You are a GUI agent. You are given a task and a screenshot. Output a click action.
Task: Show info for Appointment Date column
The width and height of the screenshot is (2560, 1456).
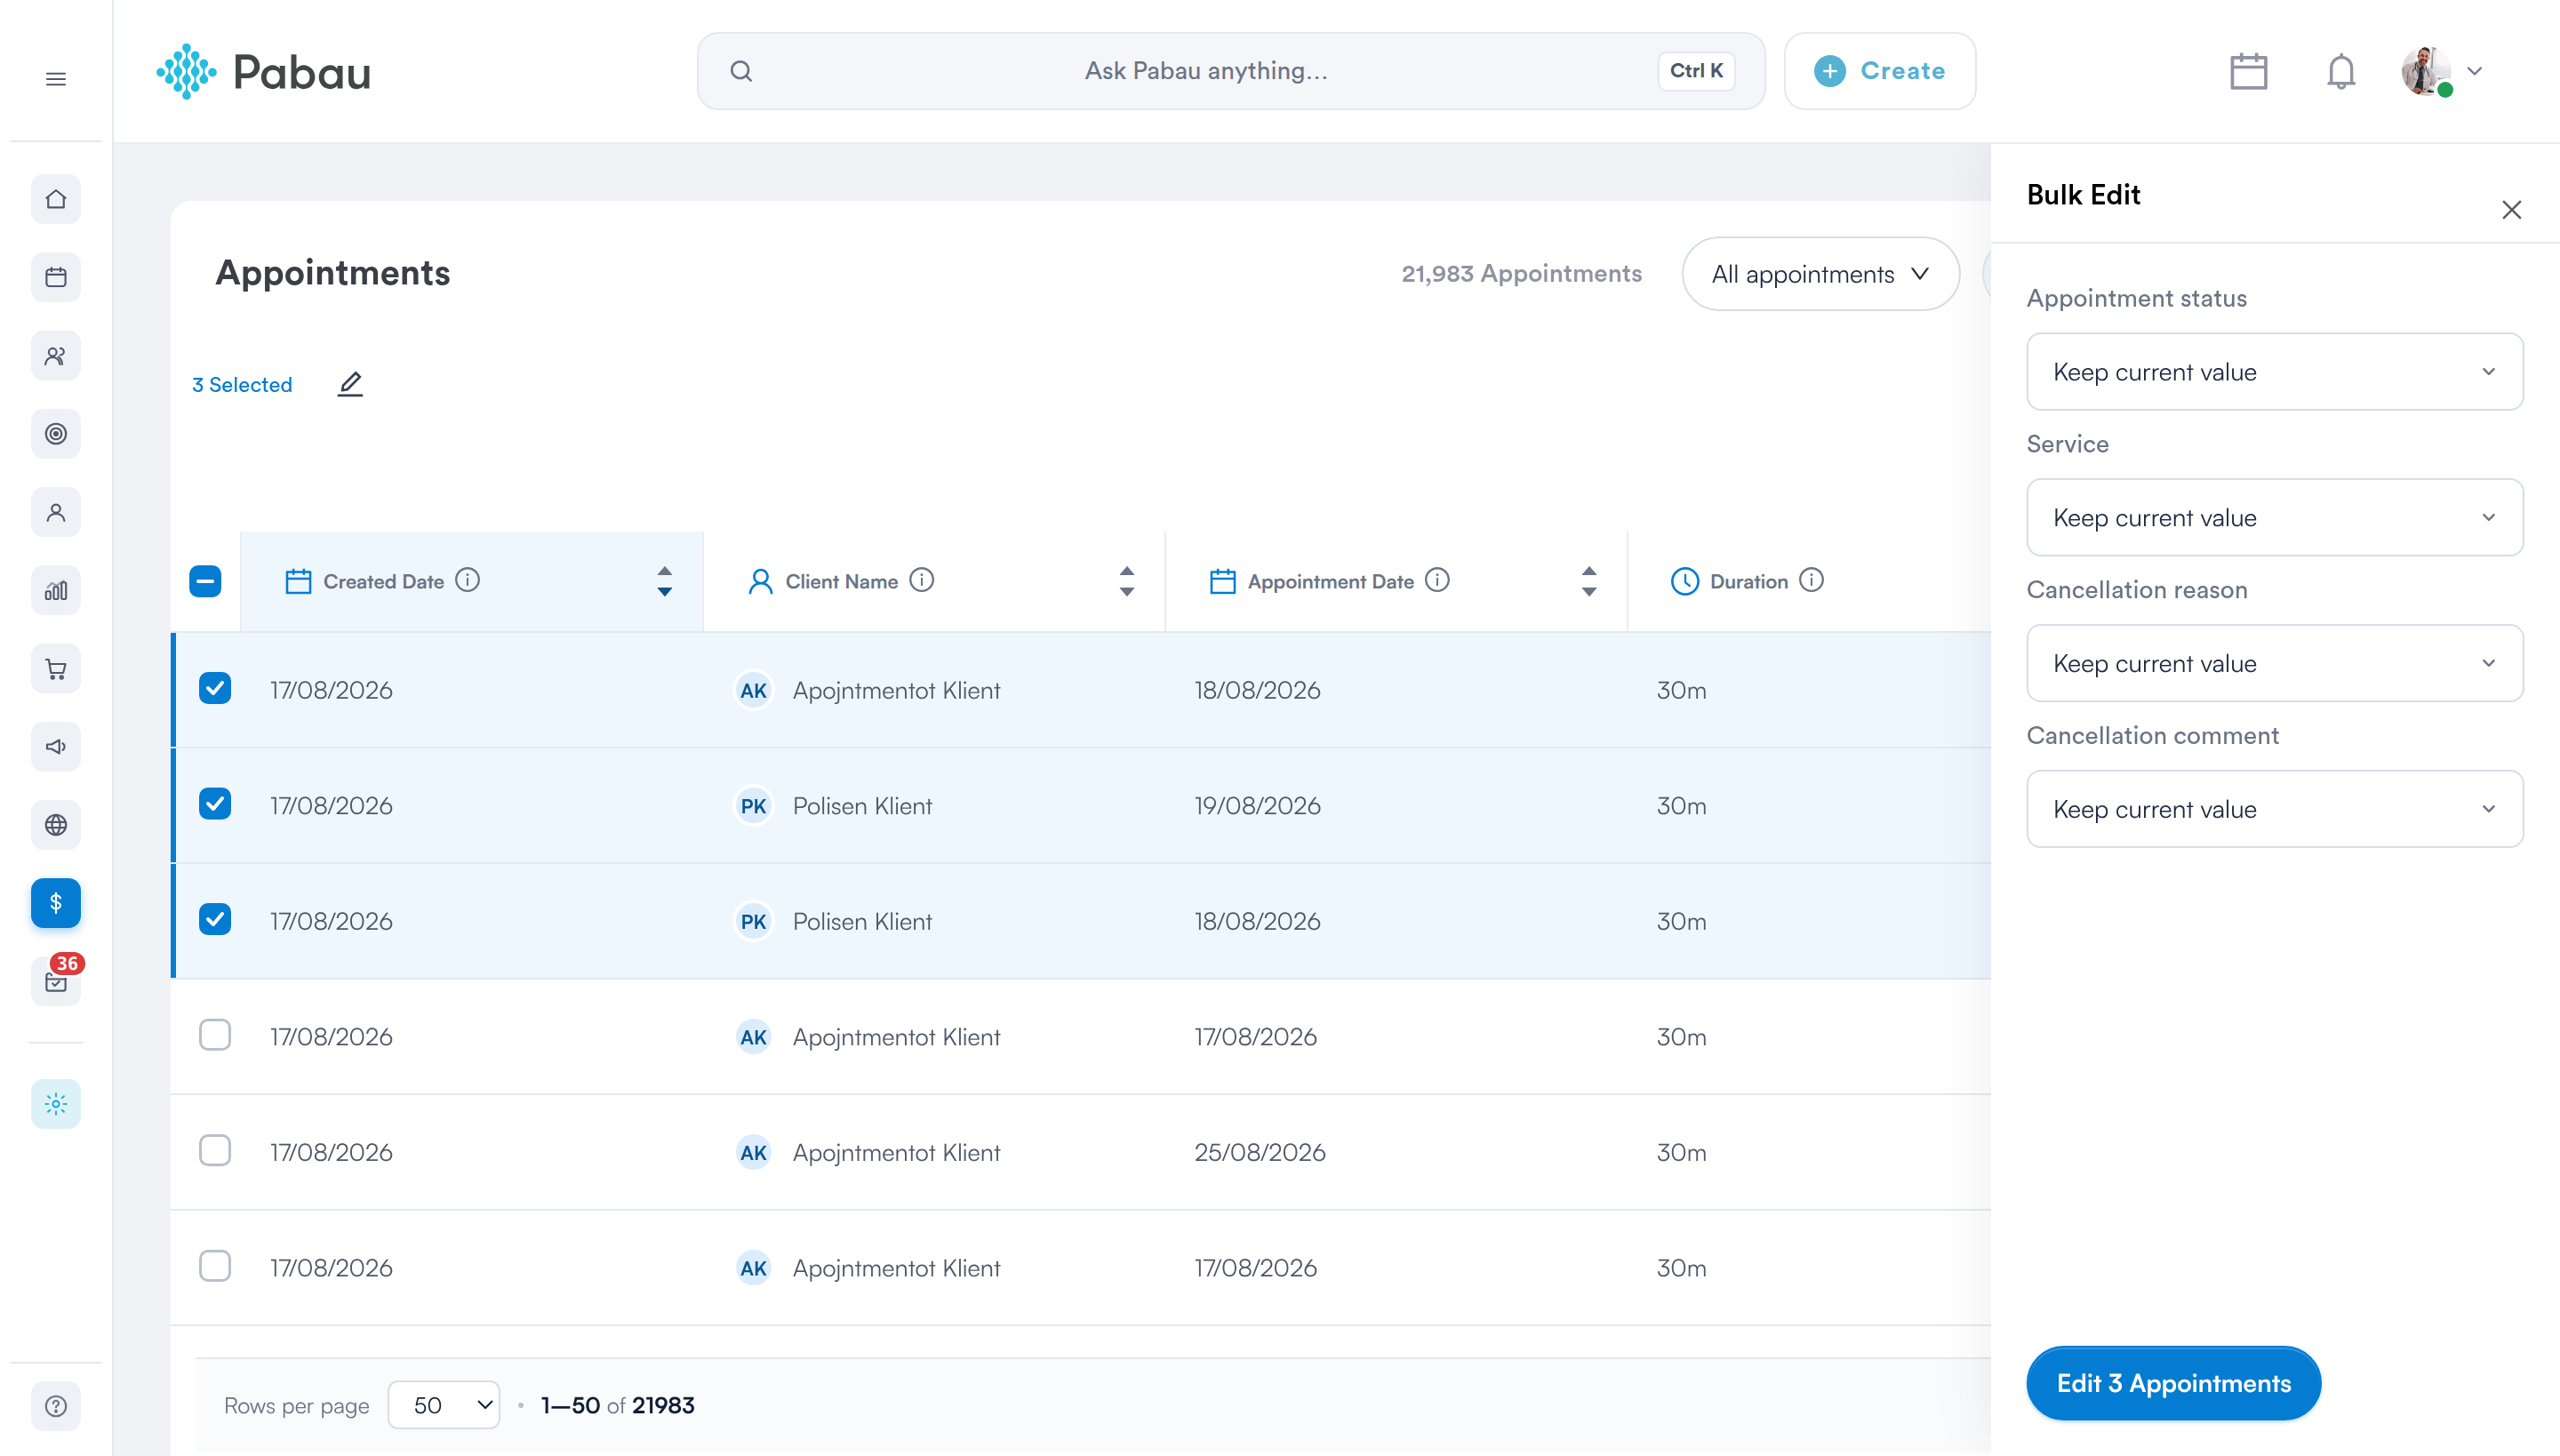click(1437, 580)
